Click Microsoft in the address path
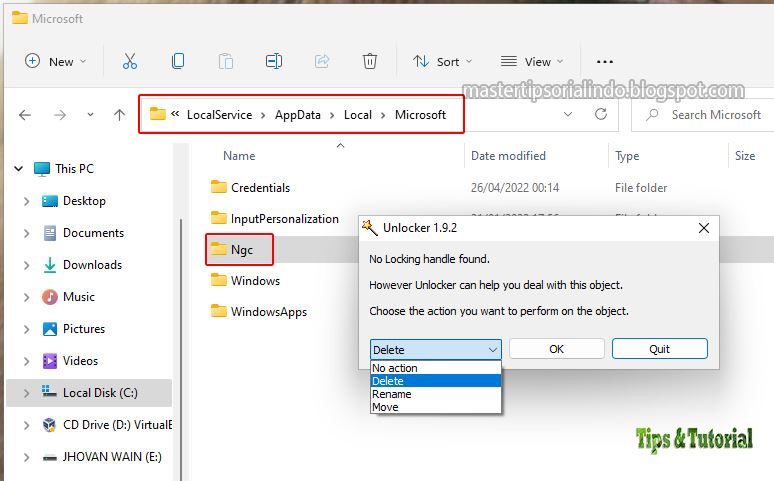This screenshot has height=481, width=774. click(x=420, y=115)
